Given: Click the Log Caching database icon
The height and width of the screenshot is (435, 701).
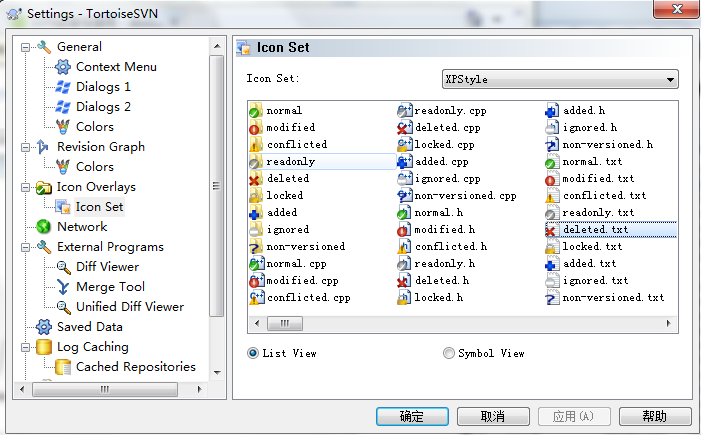Looking at the screenshot, I should point(44,346).
